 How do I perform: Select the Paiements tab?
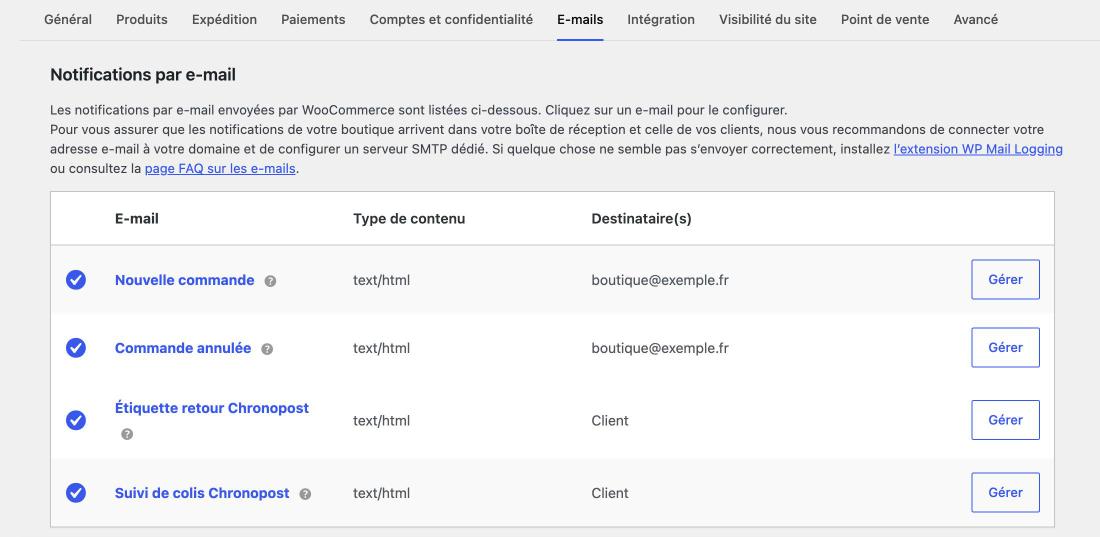click(313, 20)
